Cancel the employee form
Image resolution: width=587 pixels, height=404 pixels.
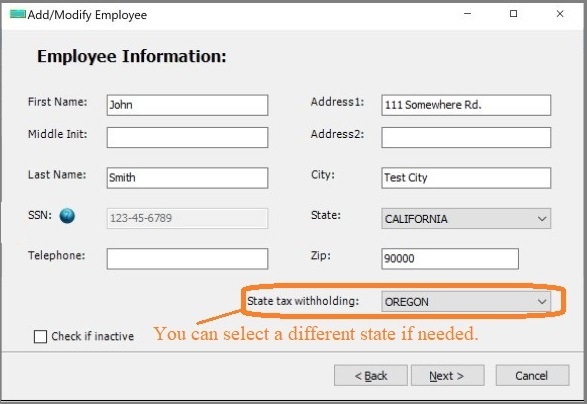coord(532,376)
